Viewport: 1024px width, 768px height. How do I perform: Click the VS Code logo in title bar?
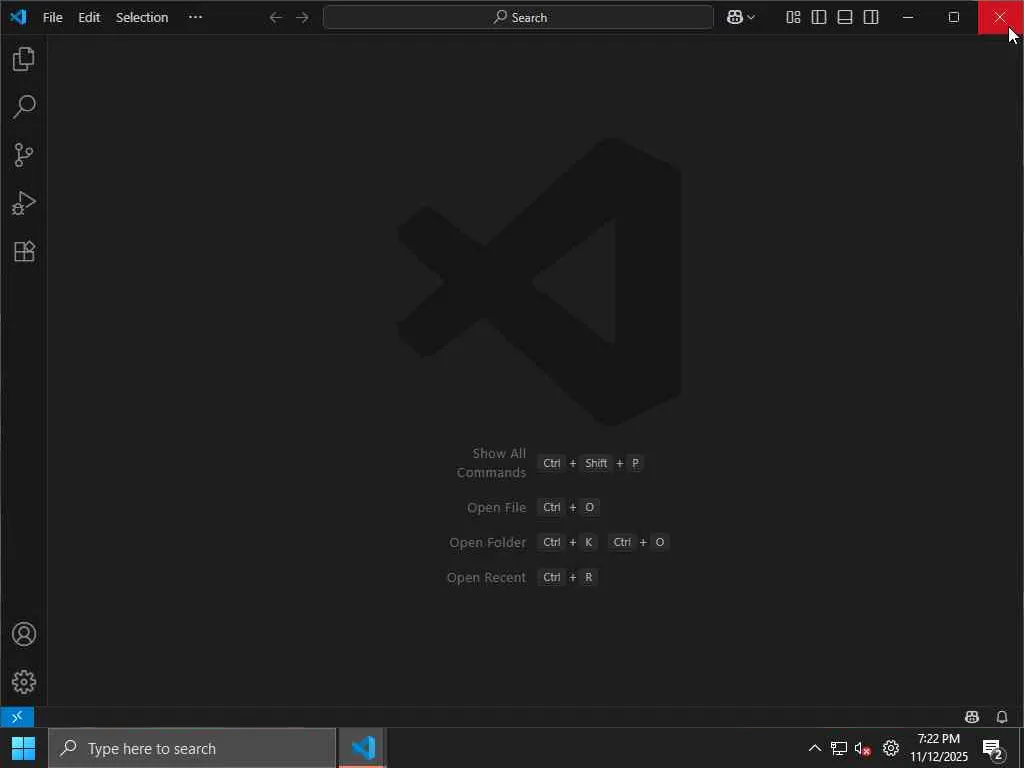tap(18, 17)
